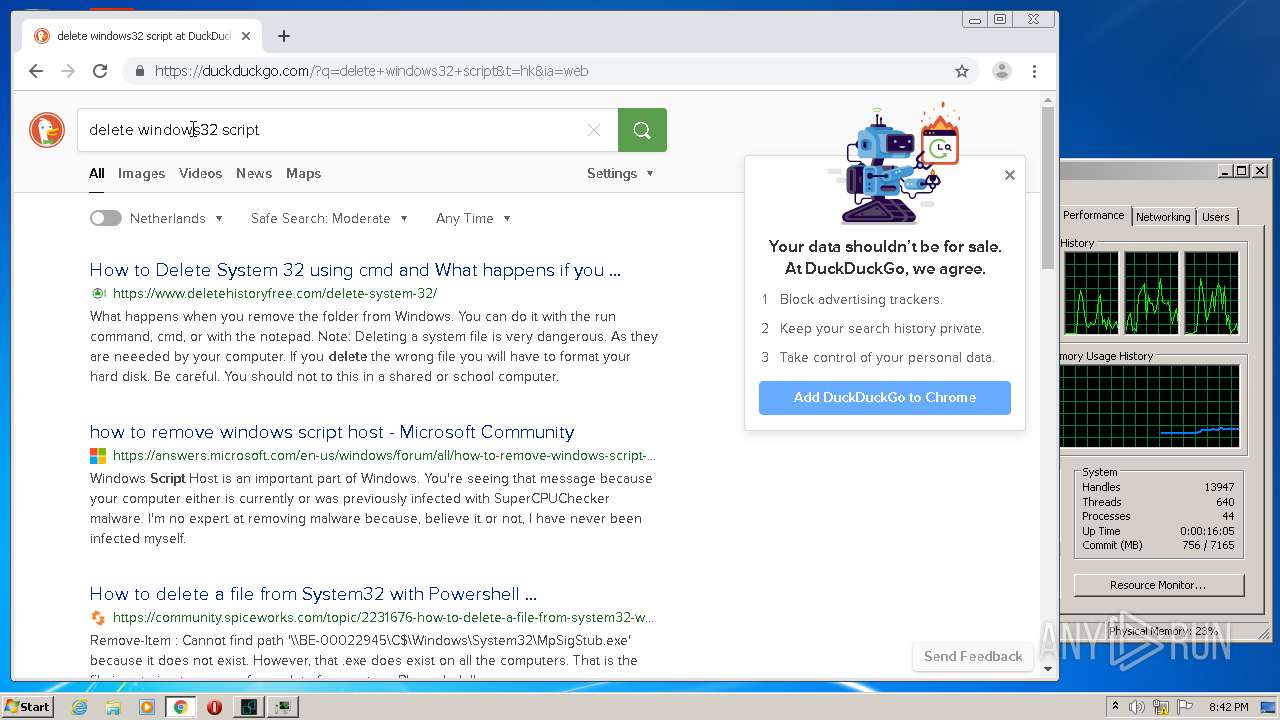Open 'how to remove windows script host' result

(332, 432)
